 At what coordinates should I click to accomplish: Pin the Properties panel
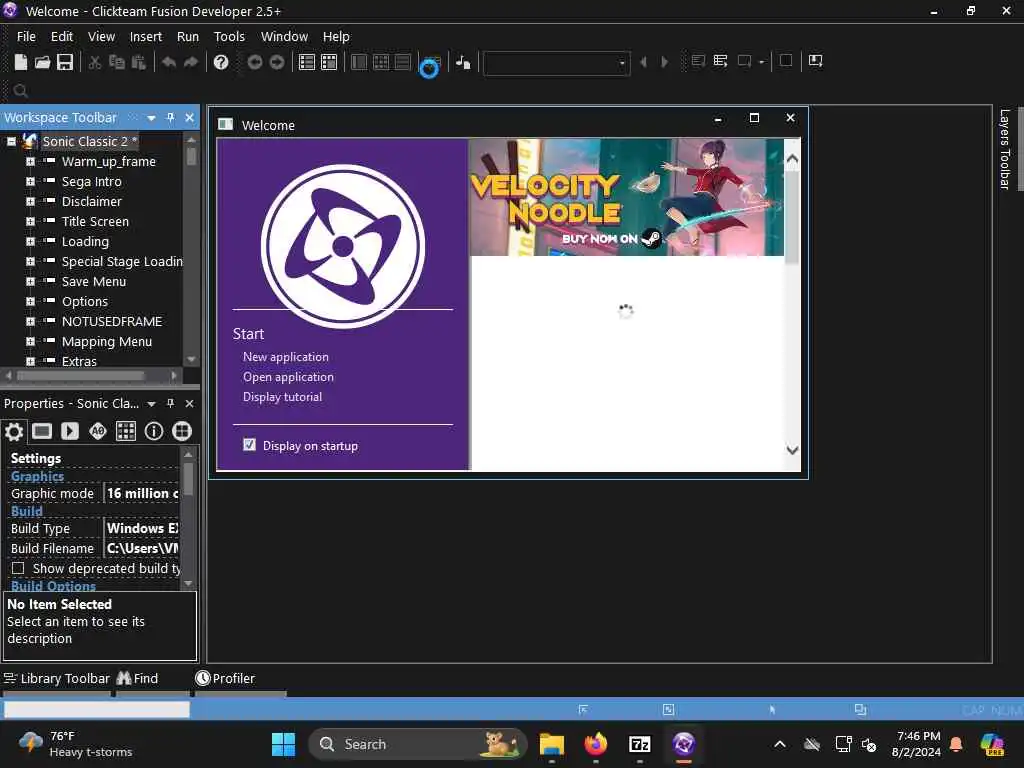[170, 404]
